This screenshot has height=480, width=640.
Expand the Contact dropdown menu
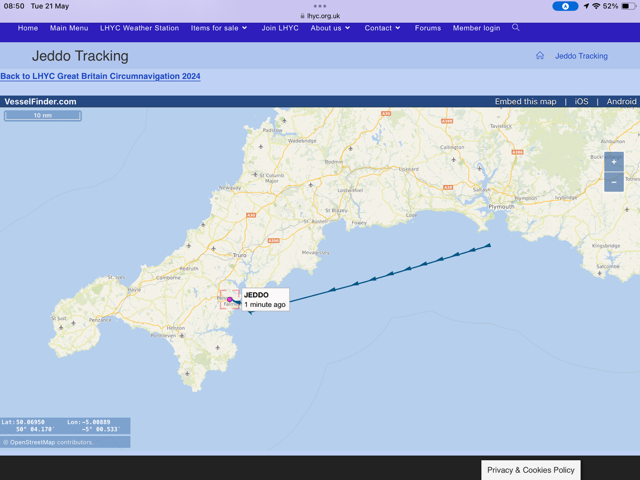pyautogui.click(x=382, y=28)
